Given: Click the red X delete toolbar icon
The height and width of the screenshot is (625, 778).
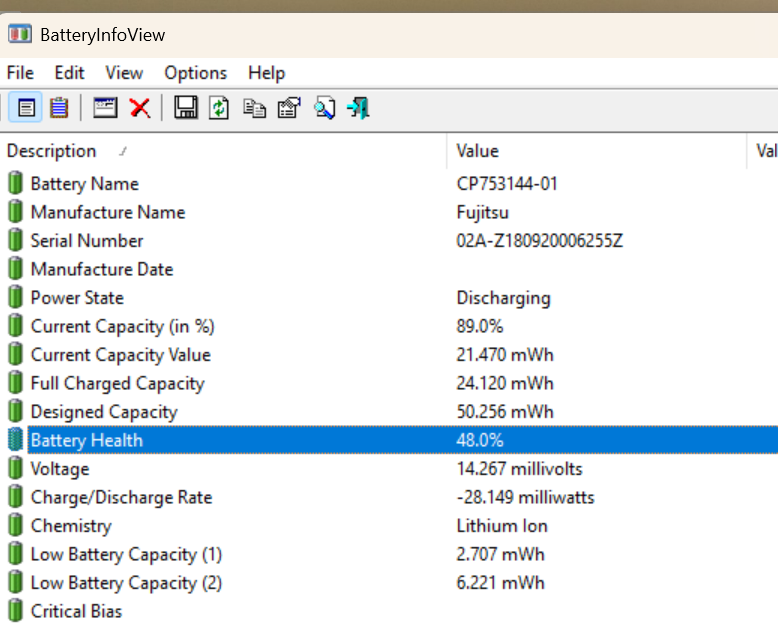Looking at the screenshot, I should [140, 107].
